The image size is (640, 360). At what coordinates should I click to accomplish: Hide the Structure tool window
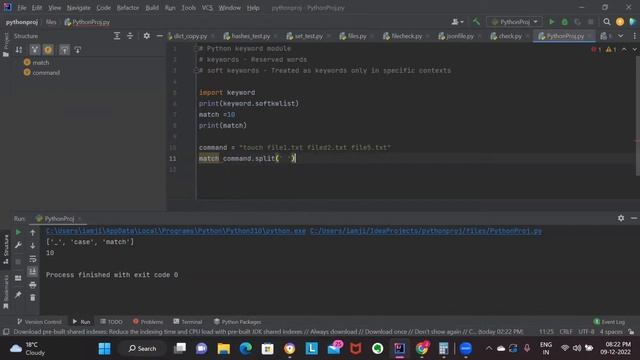(x=160, y=36)
